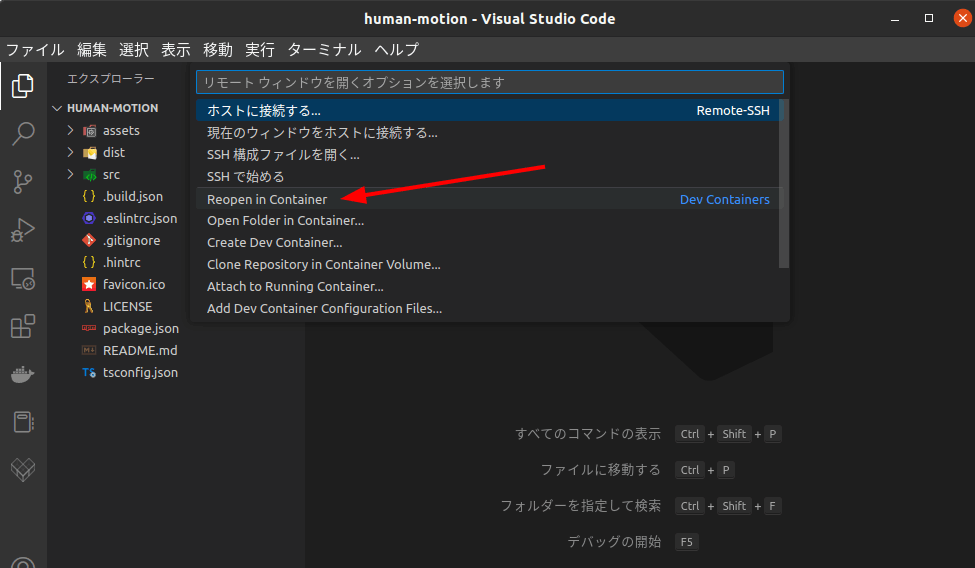975x568 pixels.
Task: Click the .gitignore git icon
Action: click(x=89, y=240)
